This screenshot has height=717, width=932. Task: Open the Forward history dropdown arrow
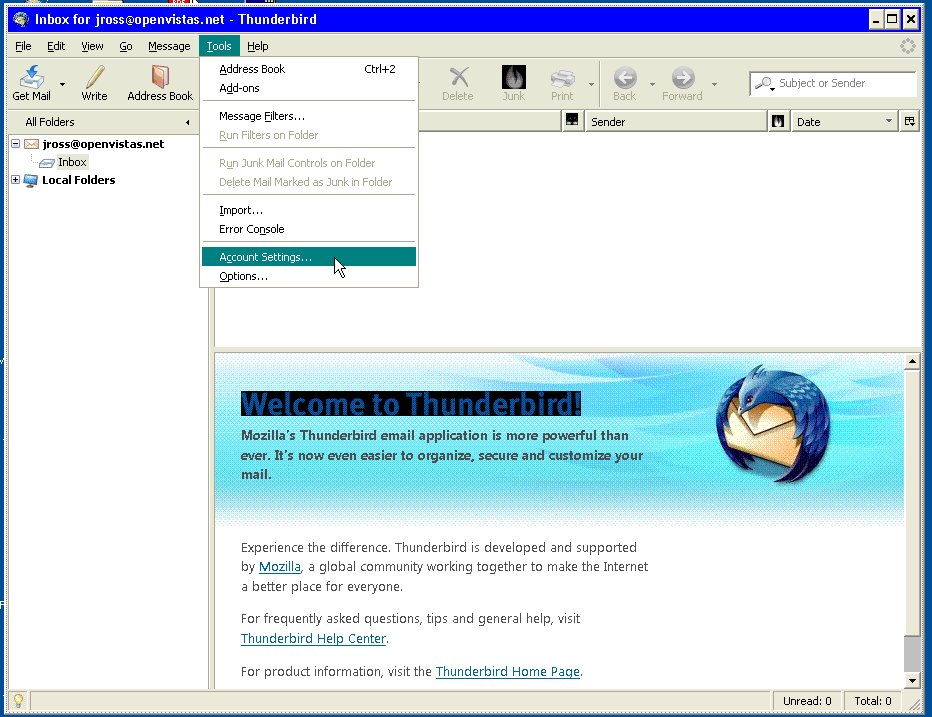(714, 84)
